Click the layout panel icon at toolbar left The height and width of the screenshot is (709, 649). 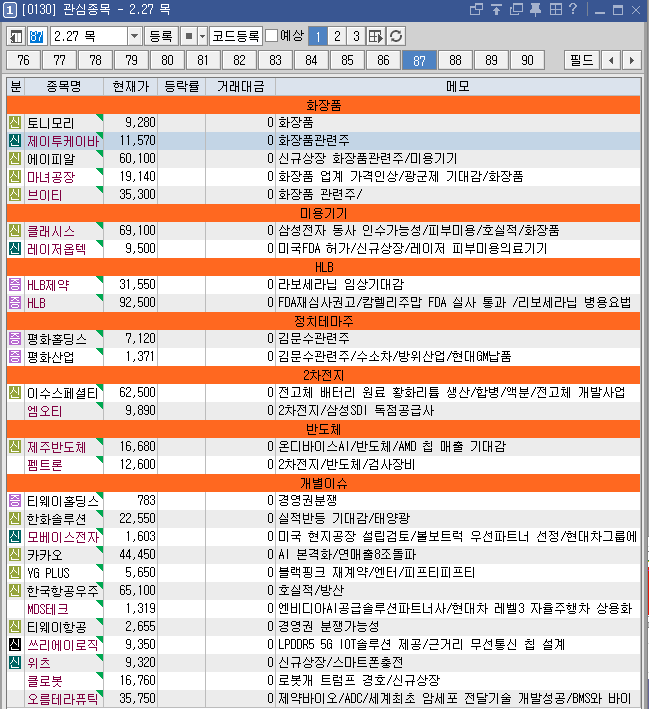[16, 36]
